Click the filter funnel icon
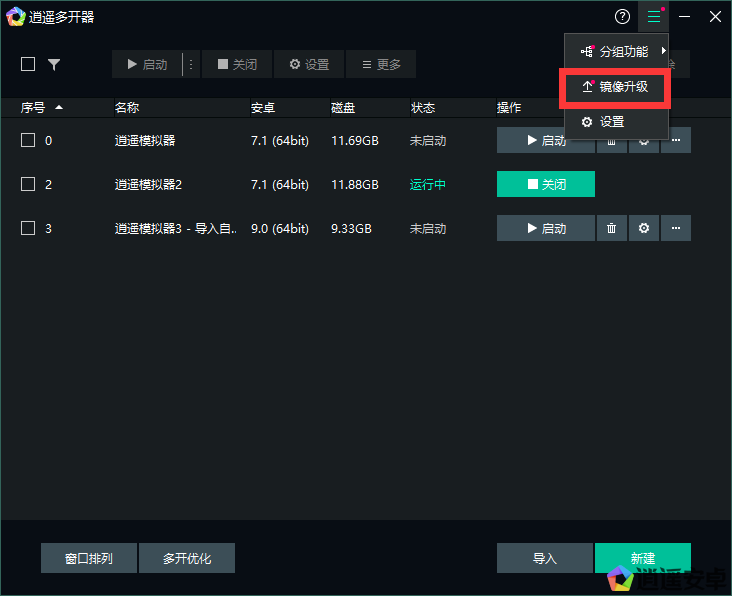The height and width of the screenshot is (596, 732). (x=54, y=65)
